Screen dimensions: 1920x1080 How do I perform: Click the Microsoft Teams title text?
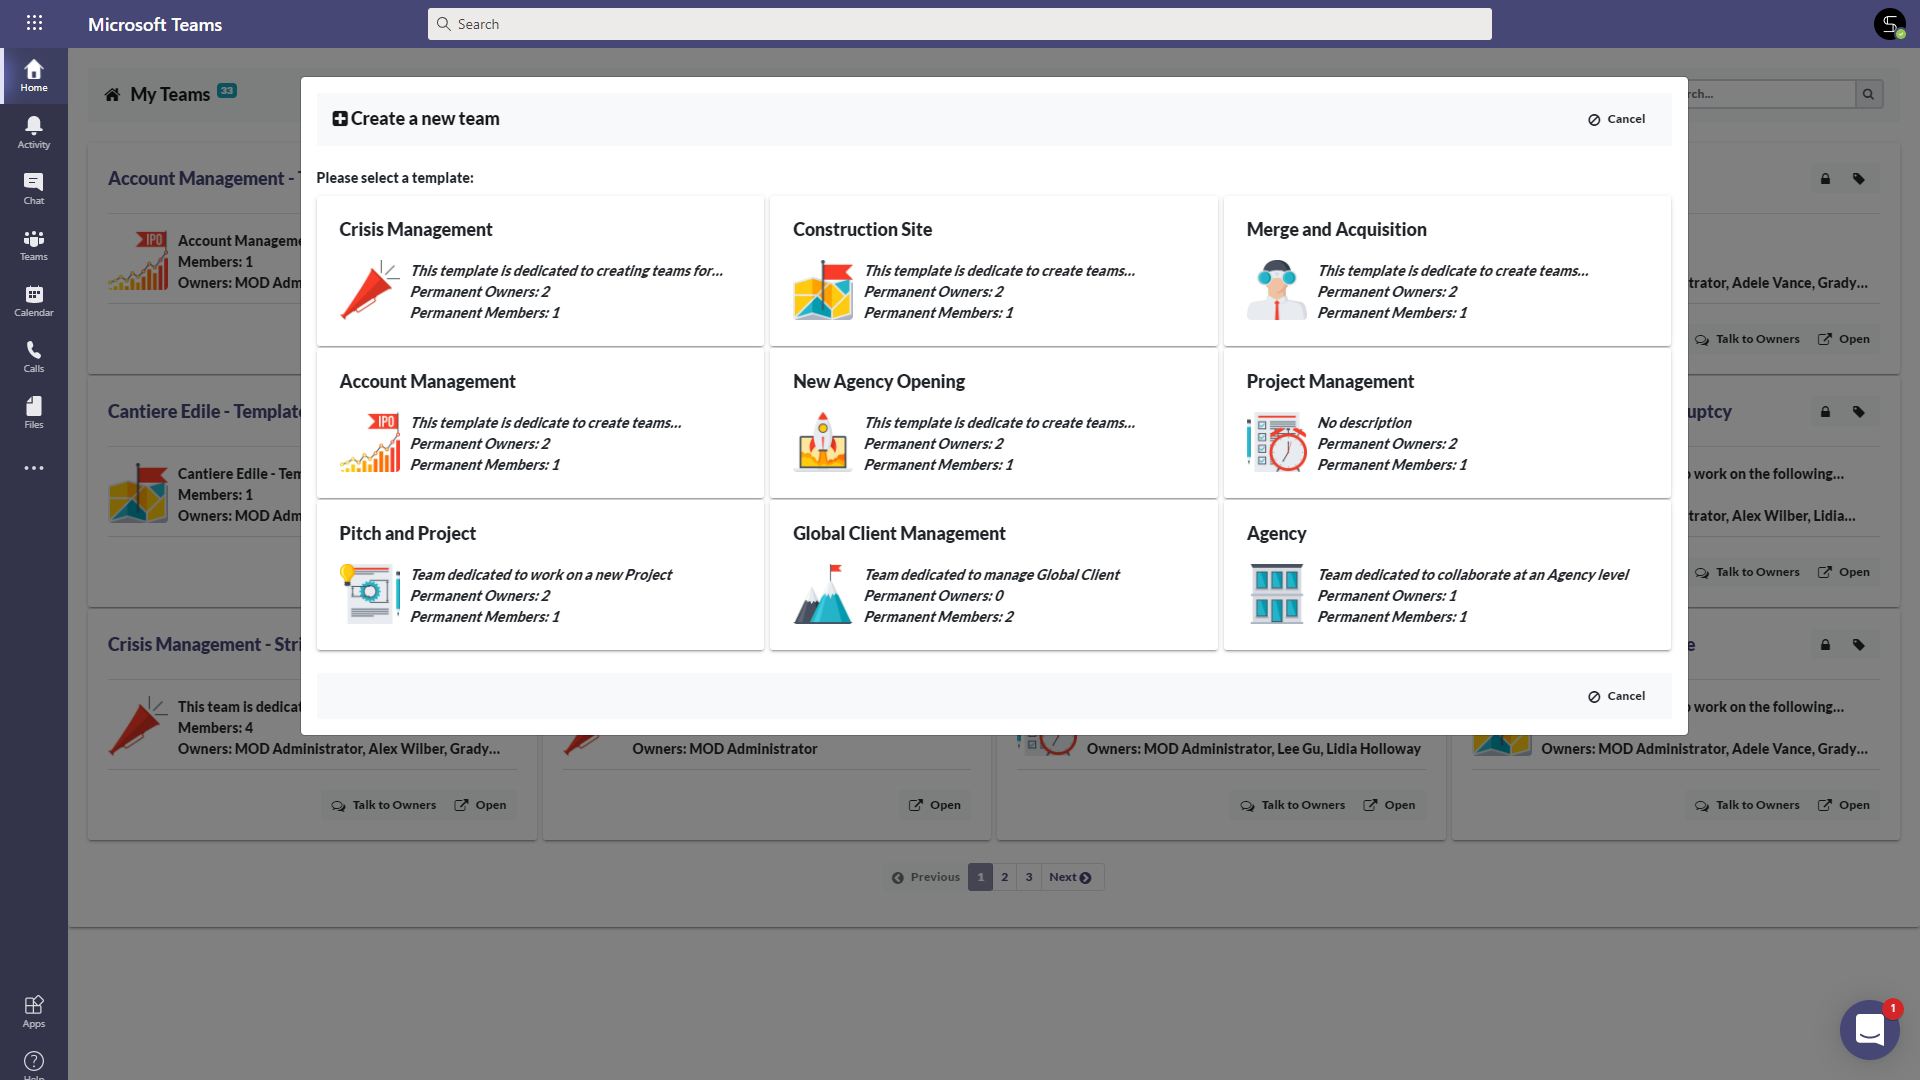click(155, 24)
